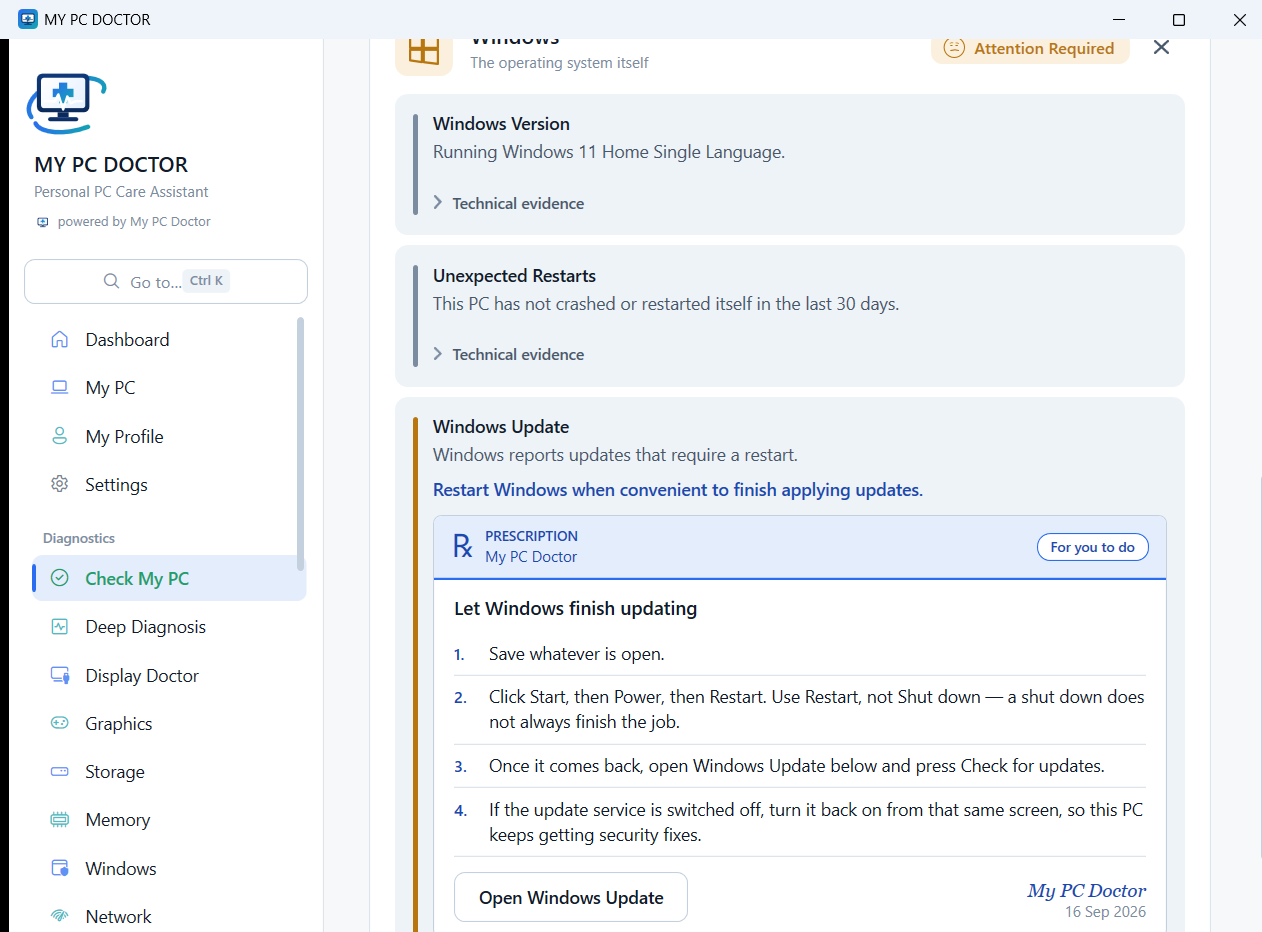Click the Storage drive icon

(x=60, y=772)
